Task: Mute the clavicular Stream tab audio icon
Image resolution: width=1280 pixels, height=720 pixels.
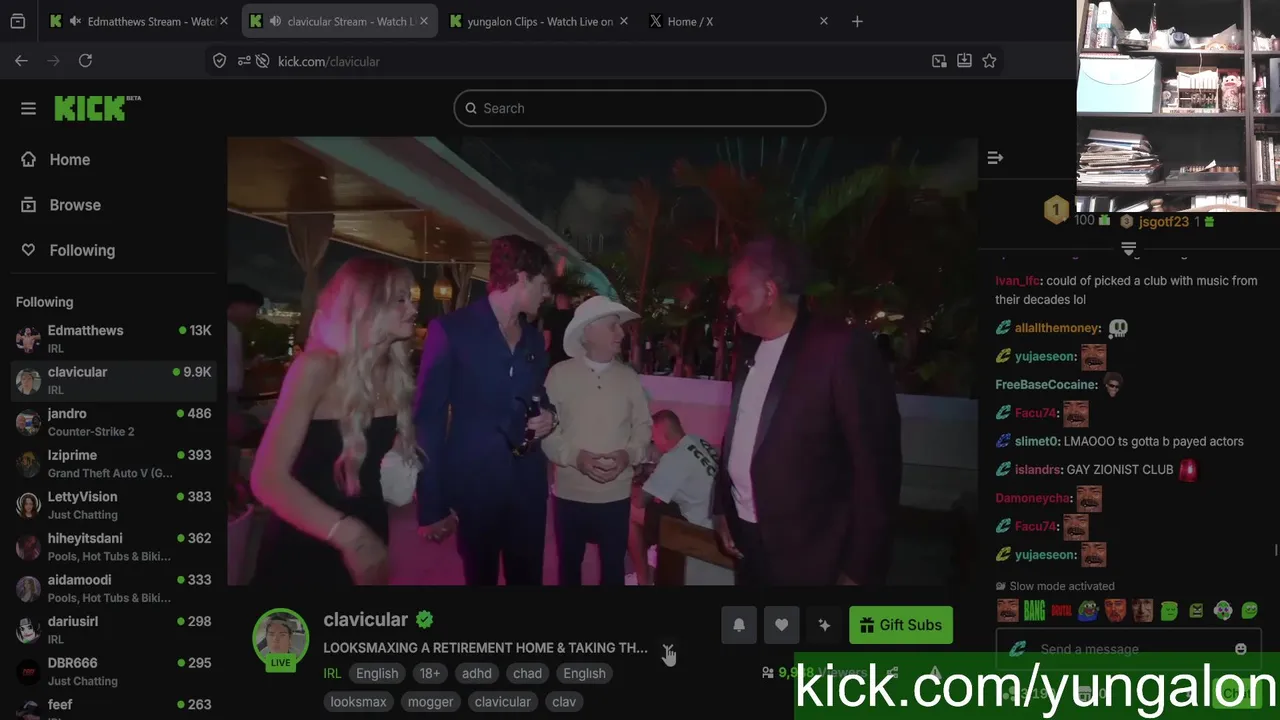Action: point(275,21)
